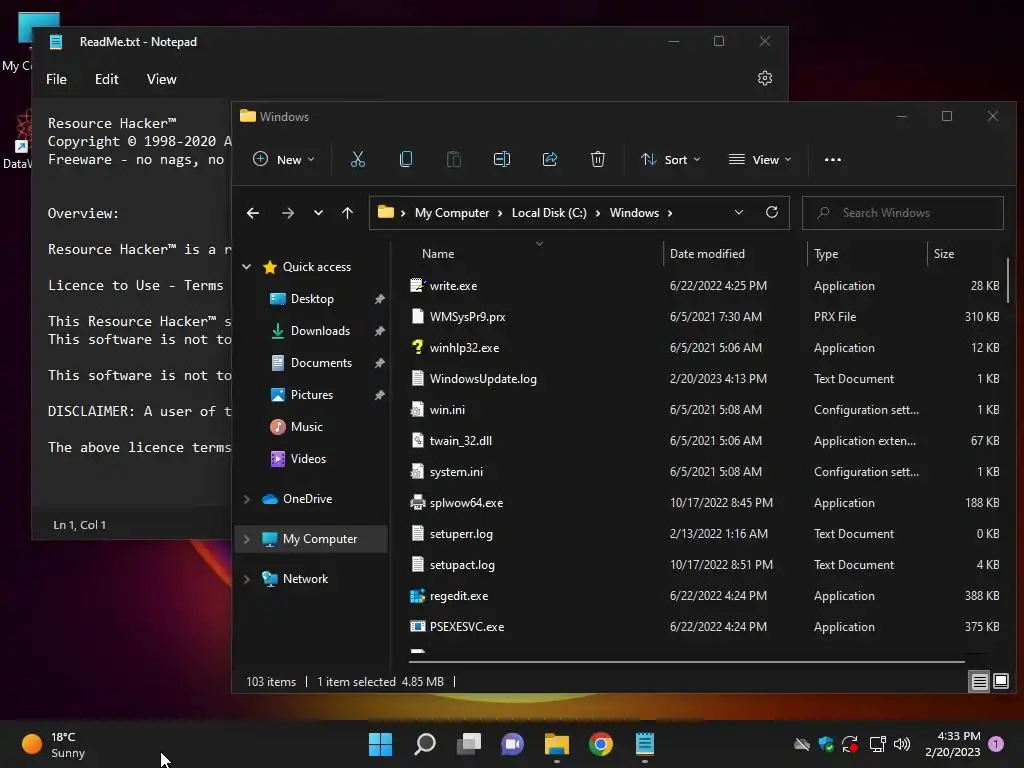This screenshot has width=1024, height=768.
Task: Sort by the Type column header
Action: click(826, 254)
